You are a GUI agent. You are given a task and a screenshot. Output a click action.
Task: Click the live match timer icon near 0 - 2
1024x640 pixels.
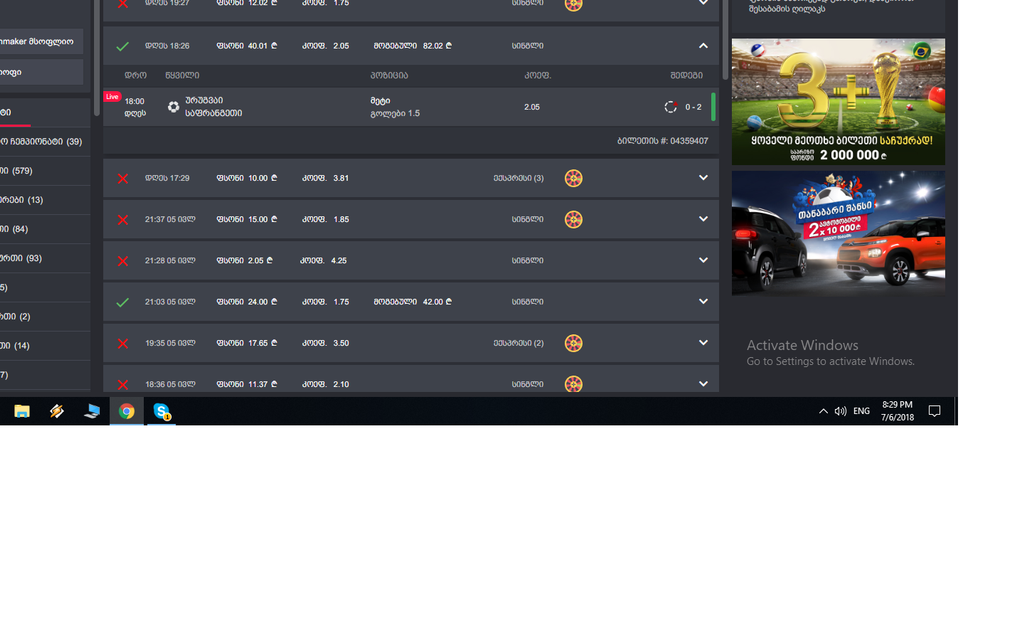coord(670,107)
